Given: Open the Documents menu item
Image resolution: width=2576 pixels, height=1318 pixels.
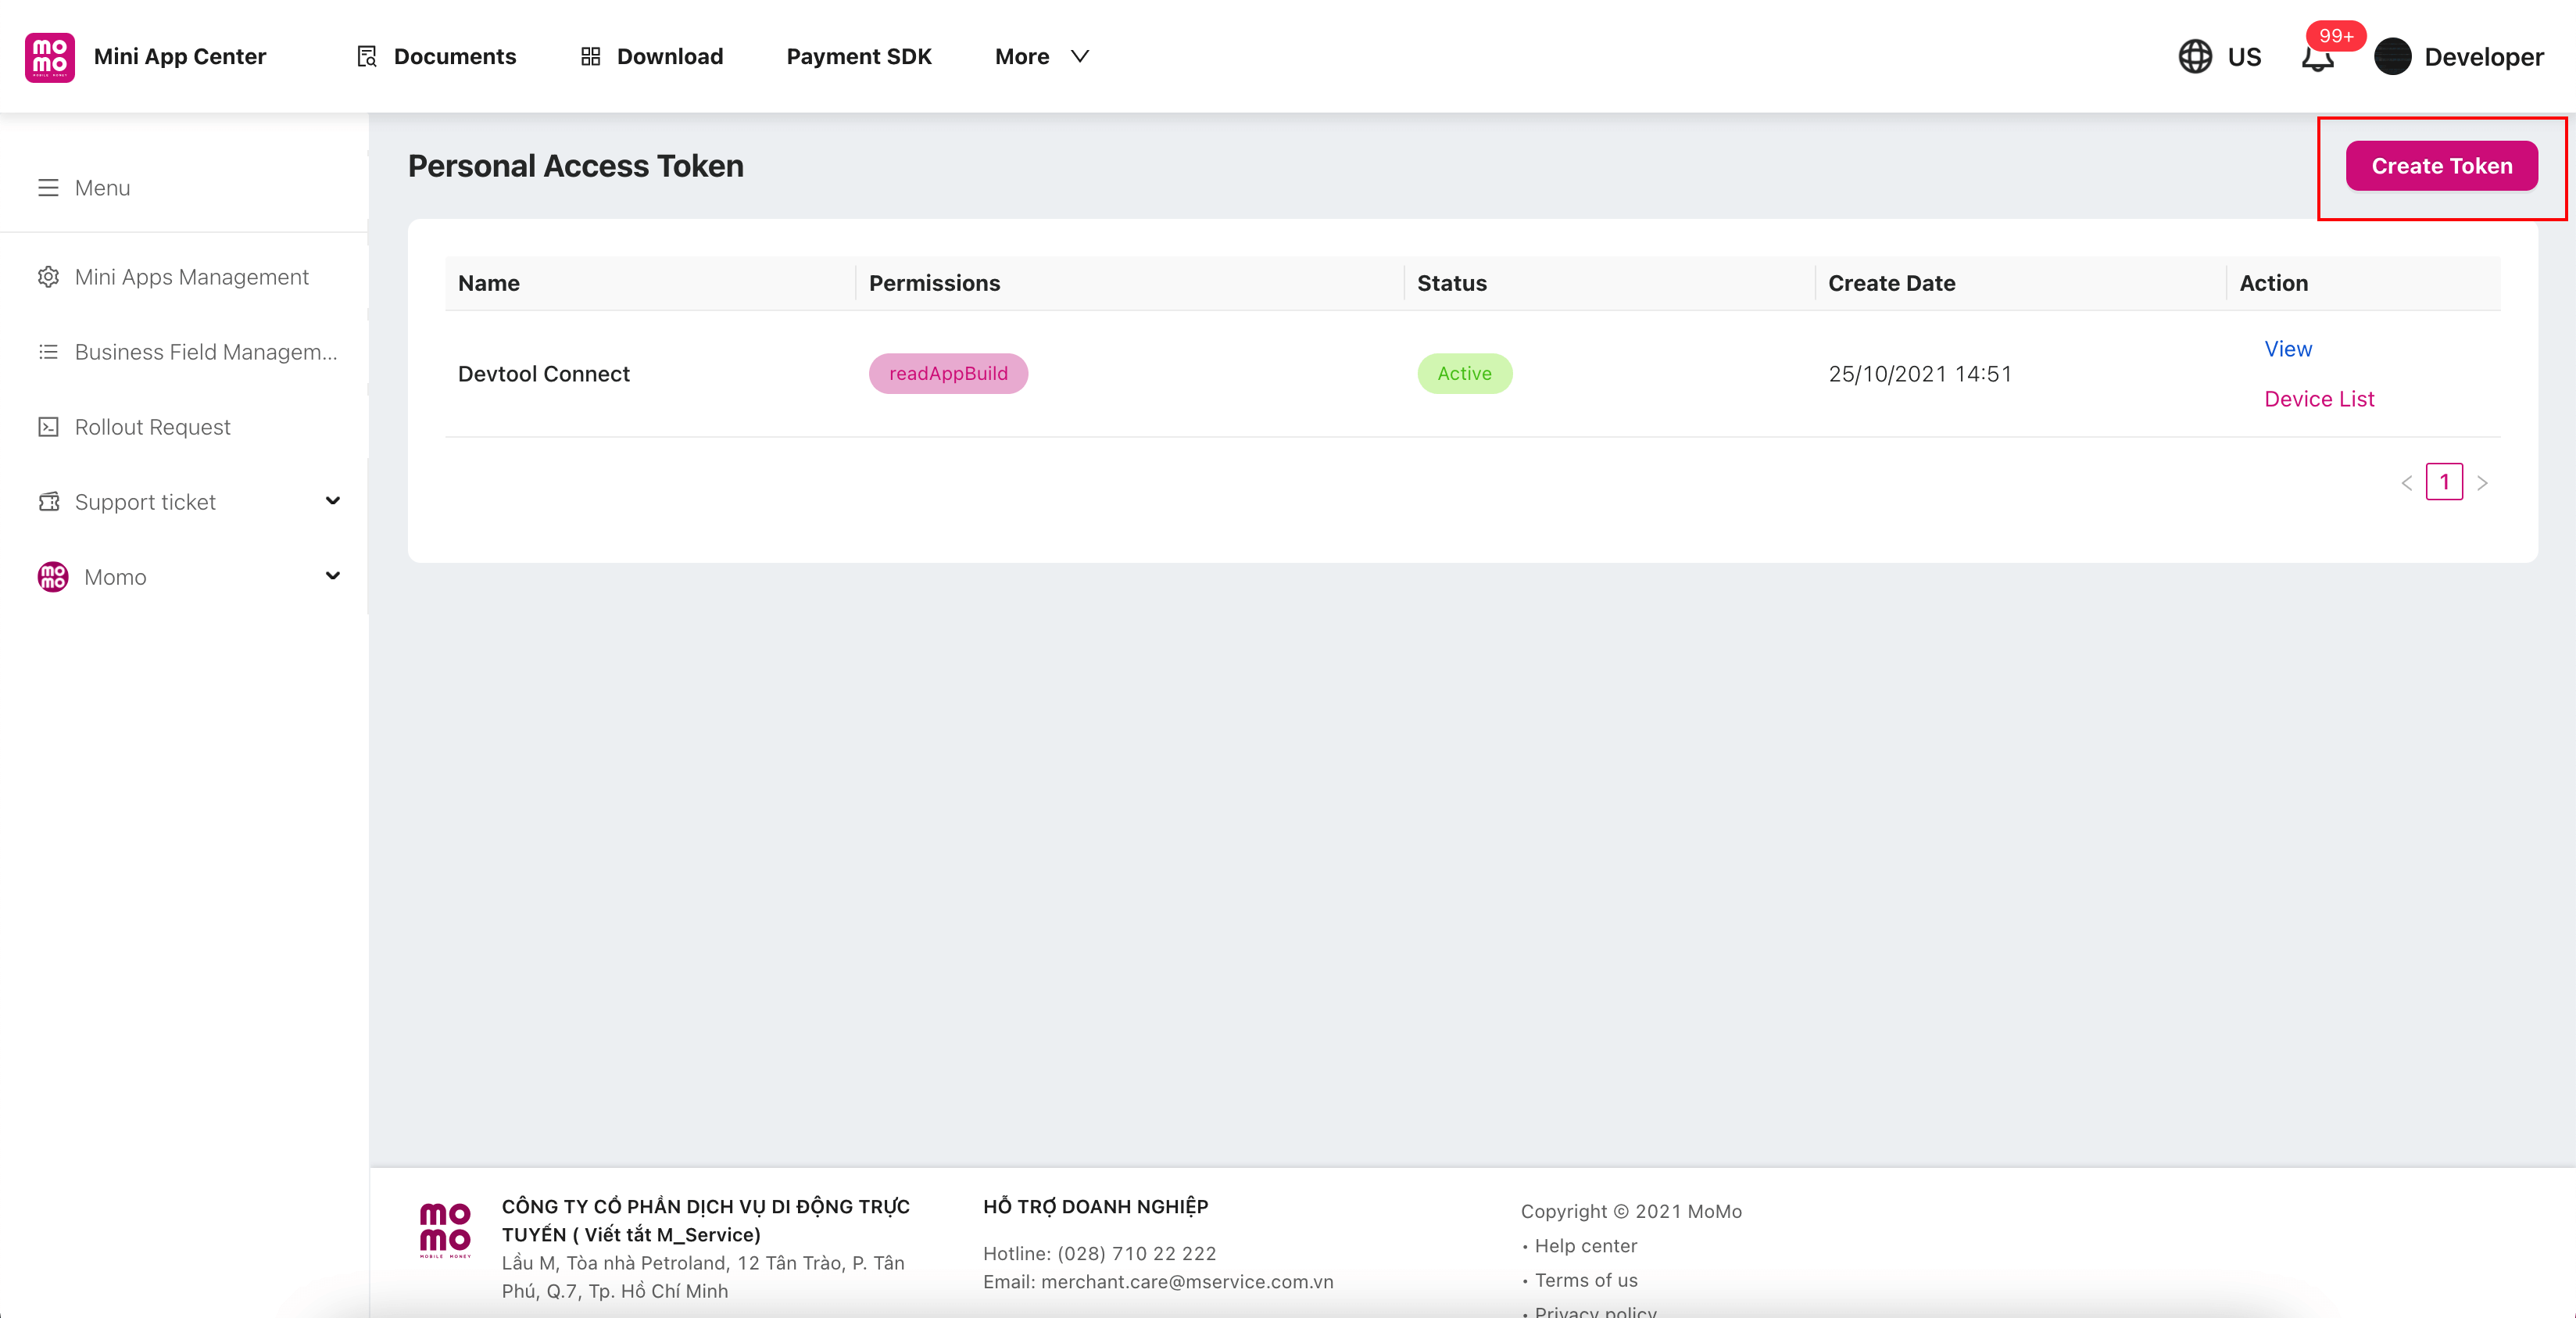Looking at the screenshot, I should pos(437,57).
